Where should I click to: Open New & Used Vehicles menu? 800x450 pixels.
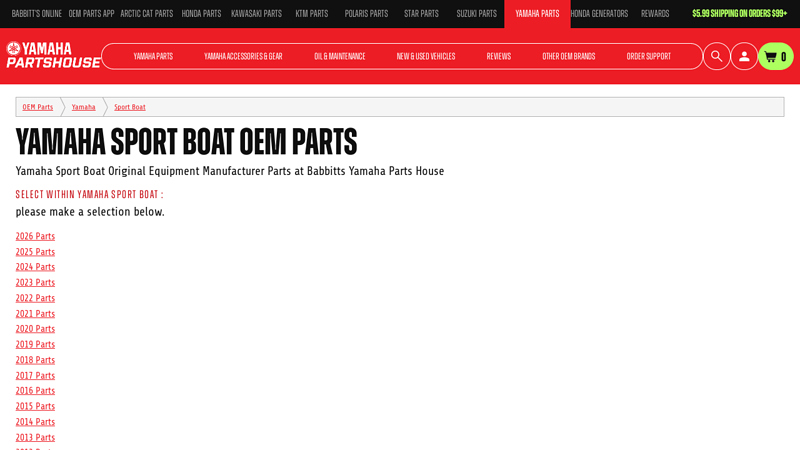click(x=426, y=56)
